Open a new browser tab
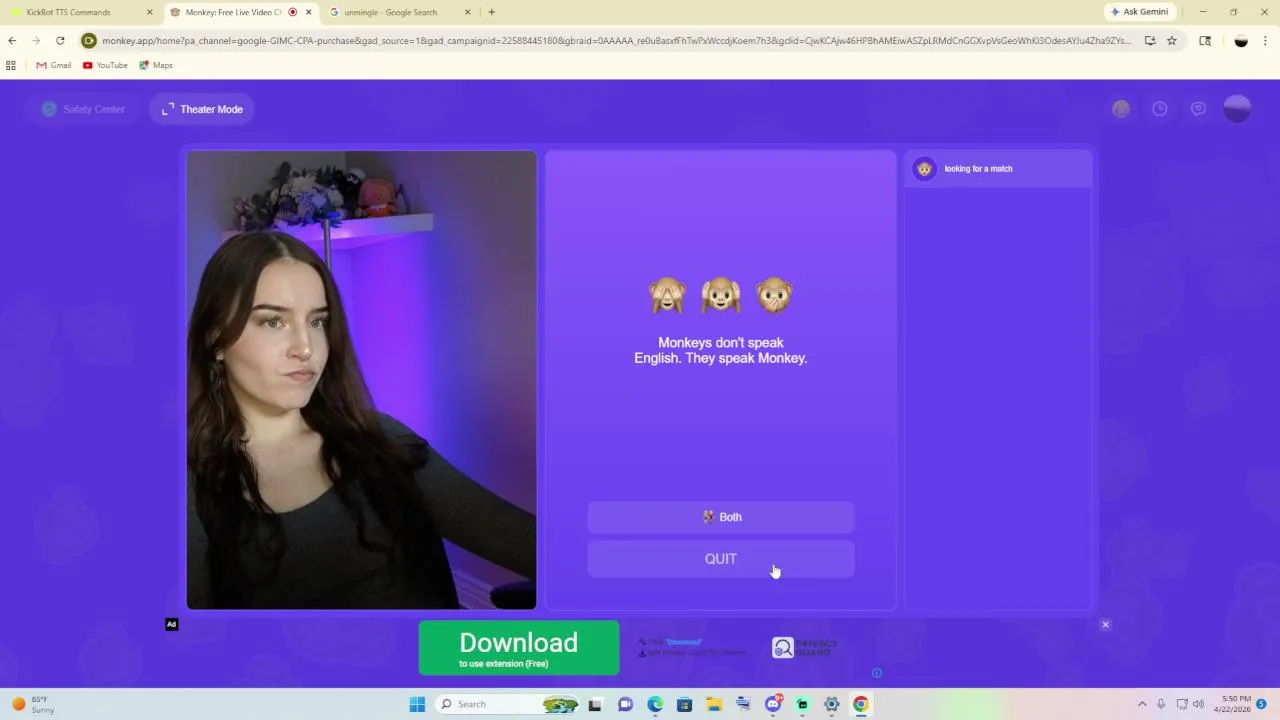Screen dimensions: 1280x720 (x=491, y=12)
